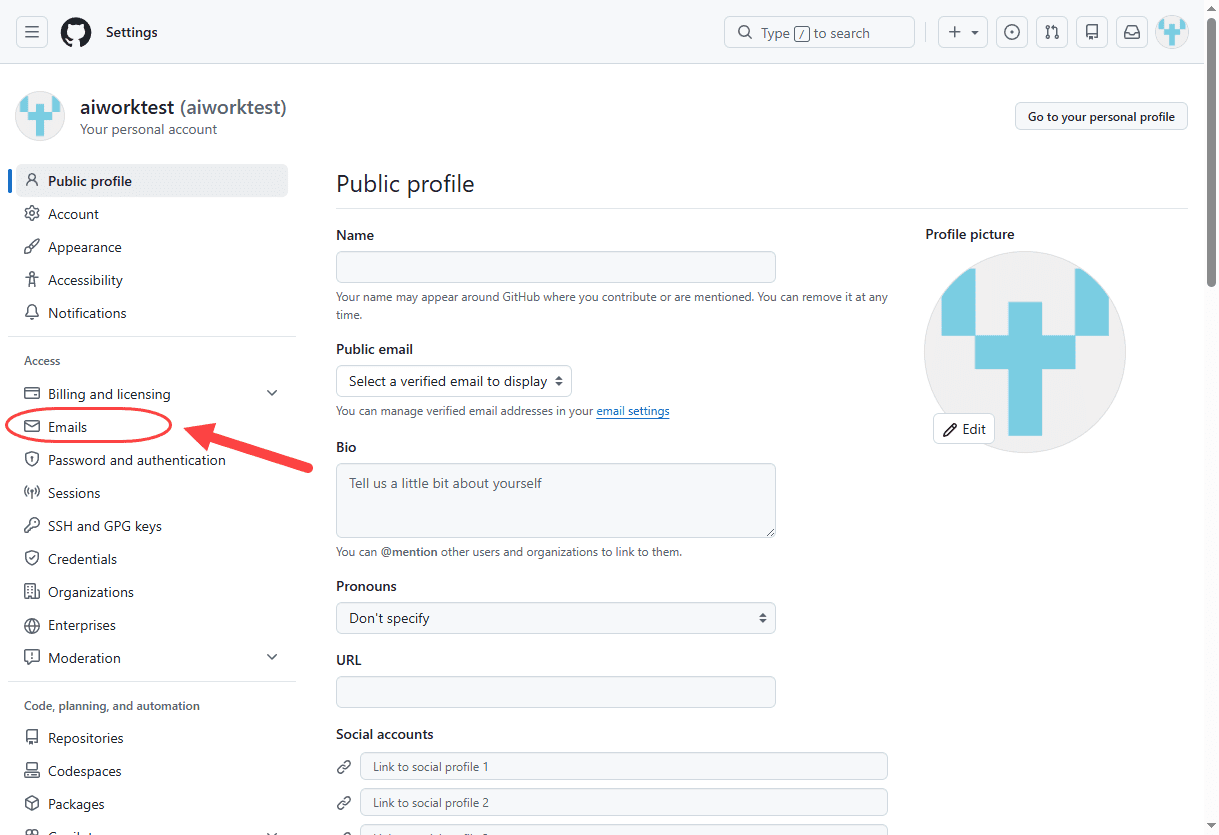Image resolution: width=1219 pixels, height=835 pixels.
Task: Click the GitHub logo icon
Action: (76, 32)
